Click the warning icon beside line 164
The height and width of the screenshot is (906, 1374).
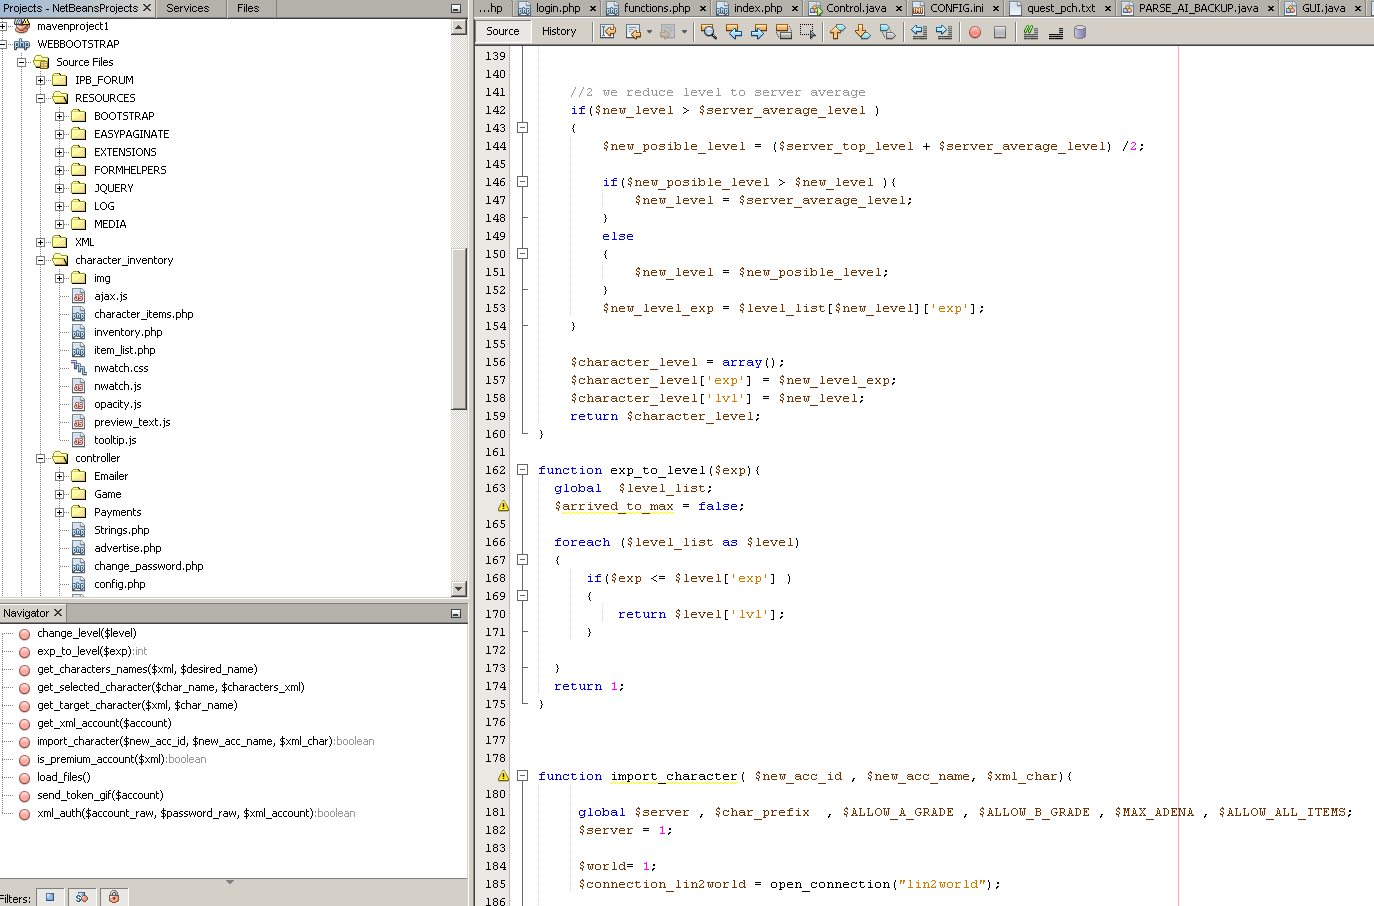click(503, 506)
